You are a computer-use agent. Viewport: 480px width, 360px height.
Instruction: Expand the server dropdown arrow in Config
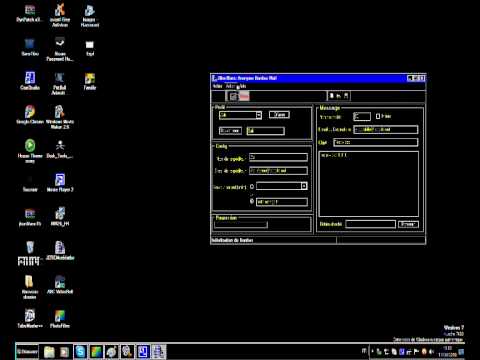coord(304,186)
